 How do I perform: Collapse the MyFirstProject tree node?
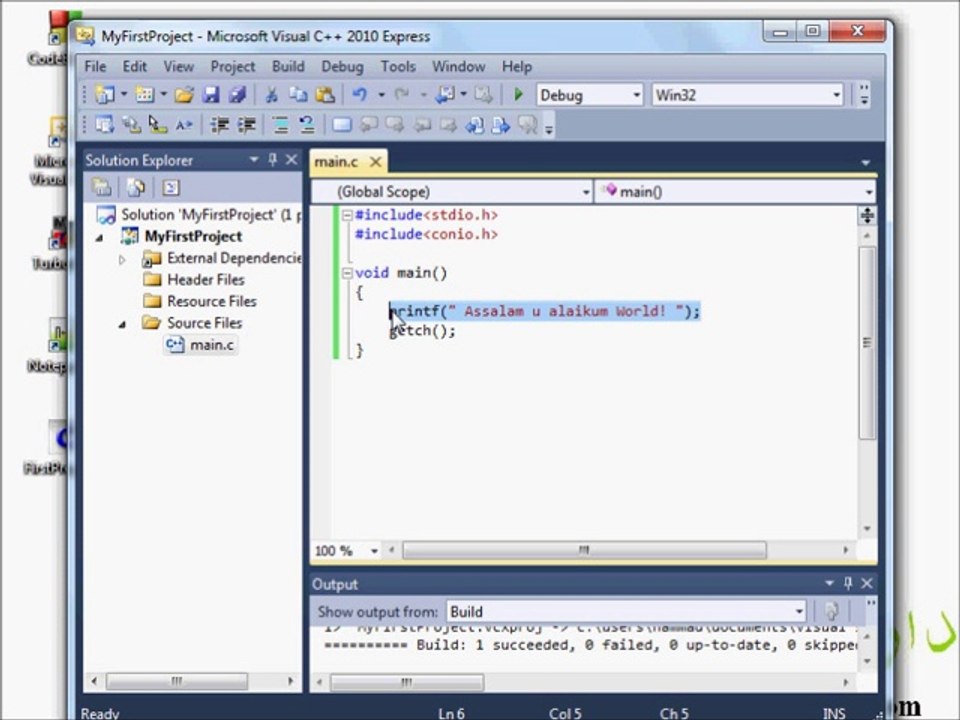[x=99, y=238]
